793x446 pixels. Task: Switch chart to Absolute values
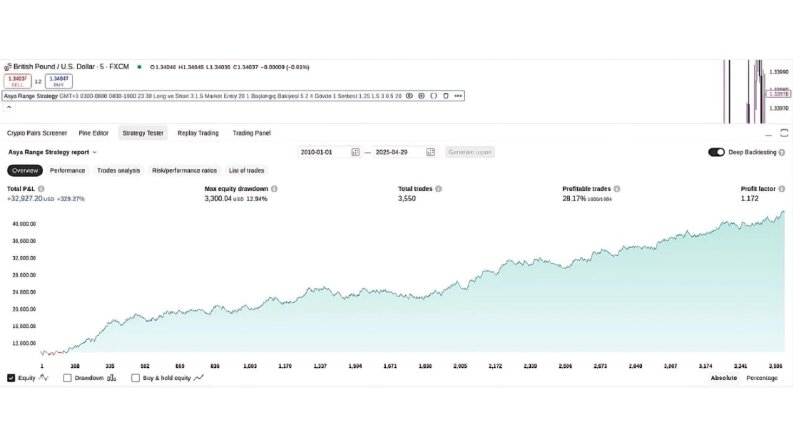[x=724, y=378]
